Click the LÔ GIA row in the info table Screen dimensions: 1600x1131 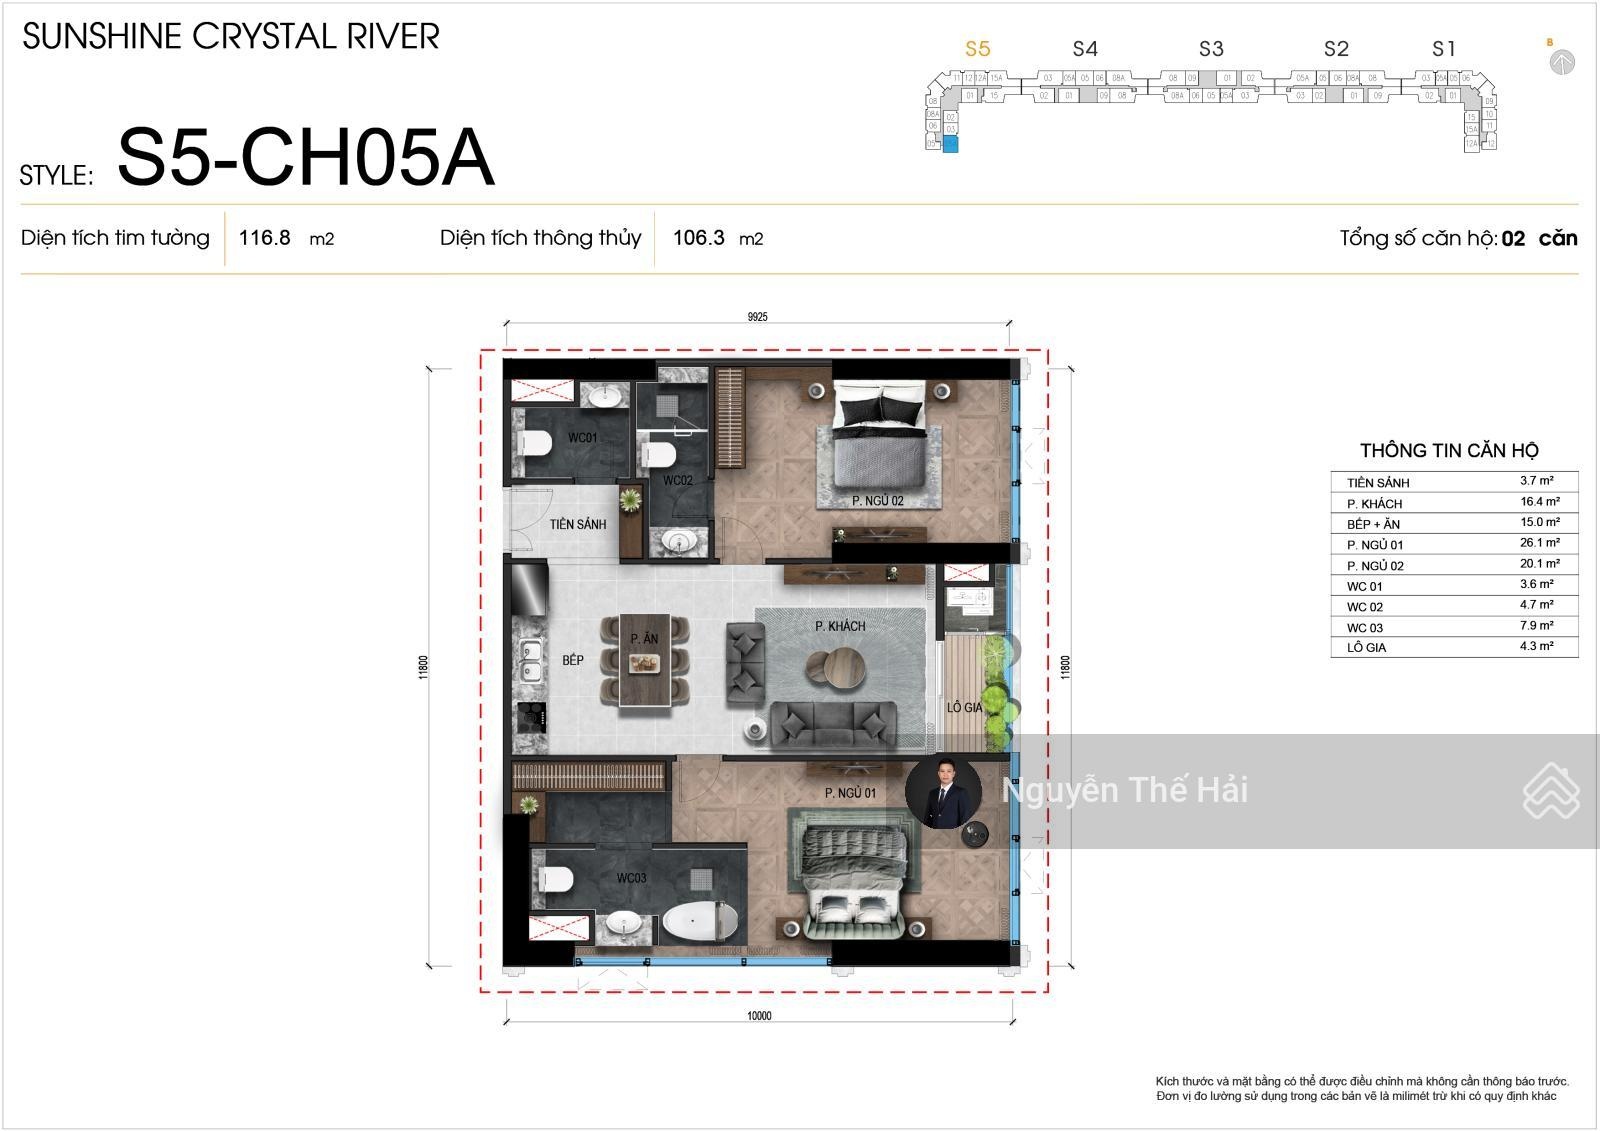pyautogui.click(x=1453, y=647)
